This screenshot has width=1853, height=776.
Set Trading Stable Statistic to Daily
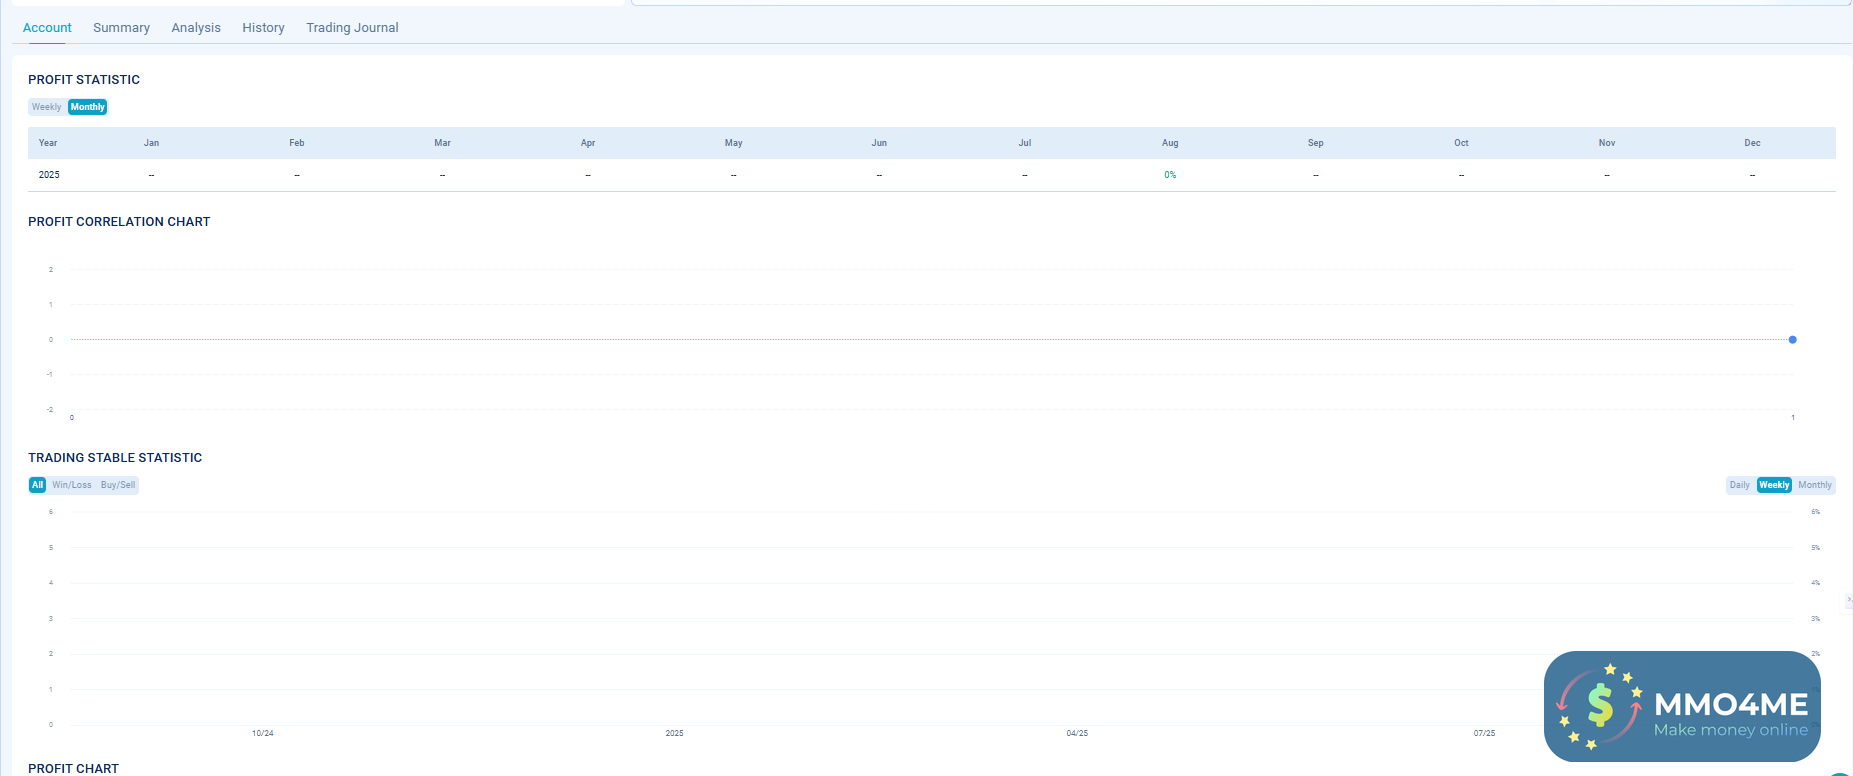1740,485
